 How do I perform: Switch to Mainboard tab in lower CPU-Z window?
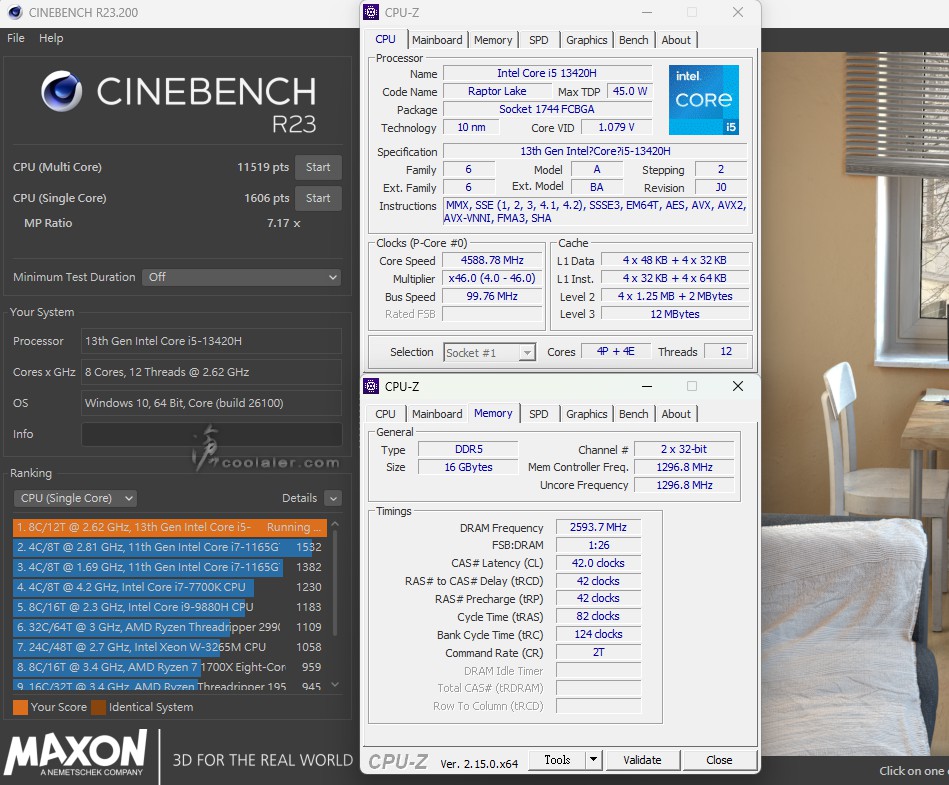pyautogui.click(x=437, y=414)
